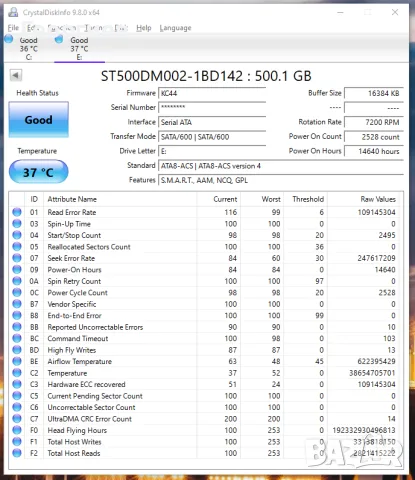The width and height of the screenshot is (415, 480).
Task: Click the status icon for Airflow Temperature
Action: tap(17, 361)
